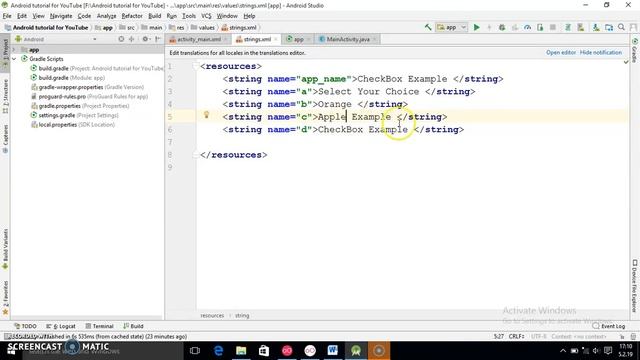The width and height of the screenshot is (640, 360).
Task: Open app run configuration dropdown
Action: pos(451,27)
